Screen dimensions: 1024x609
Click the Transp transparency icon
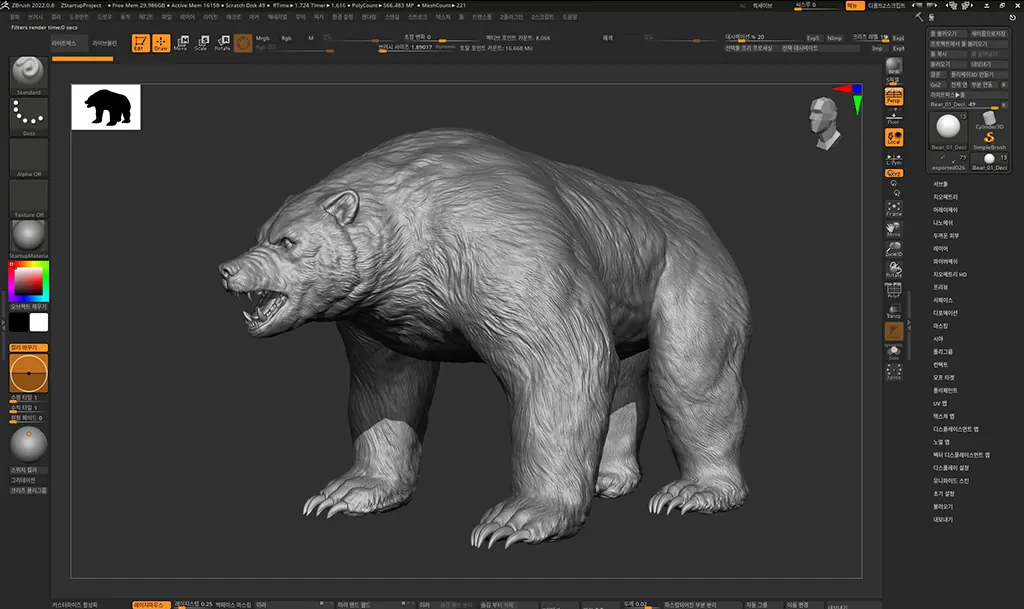click(x=894, y=311)
